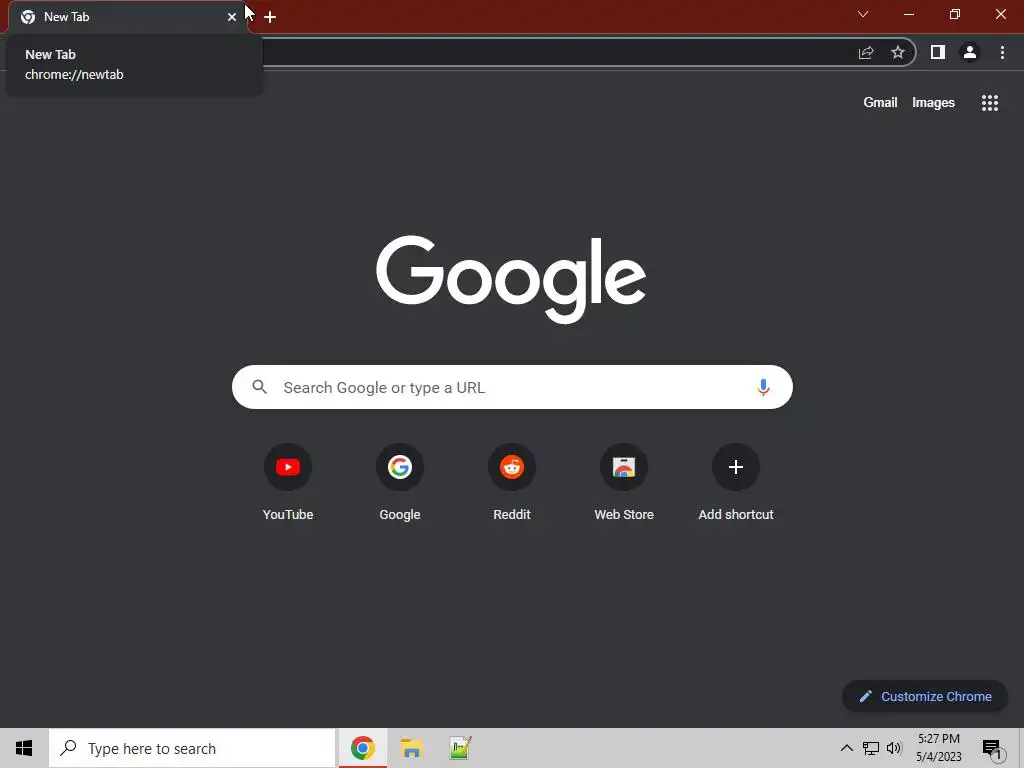Image resolution: width=1024 pixels, height=768 pixels.
Task: Share this page icon in address bar
Action: [866, 52]
